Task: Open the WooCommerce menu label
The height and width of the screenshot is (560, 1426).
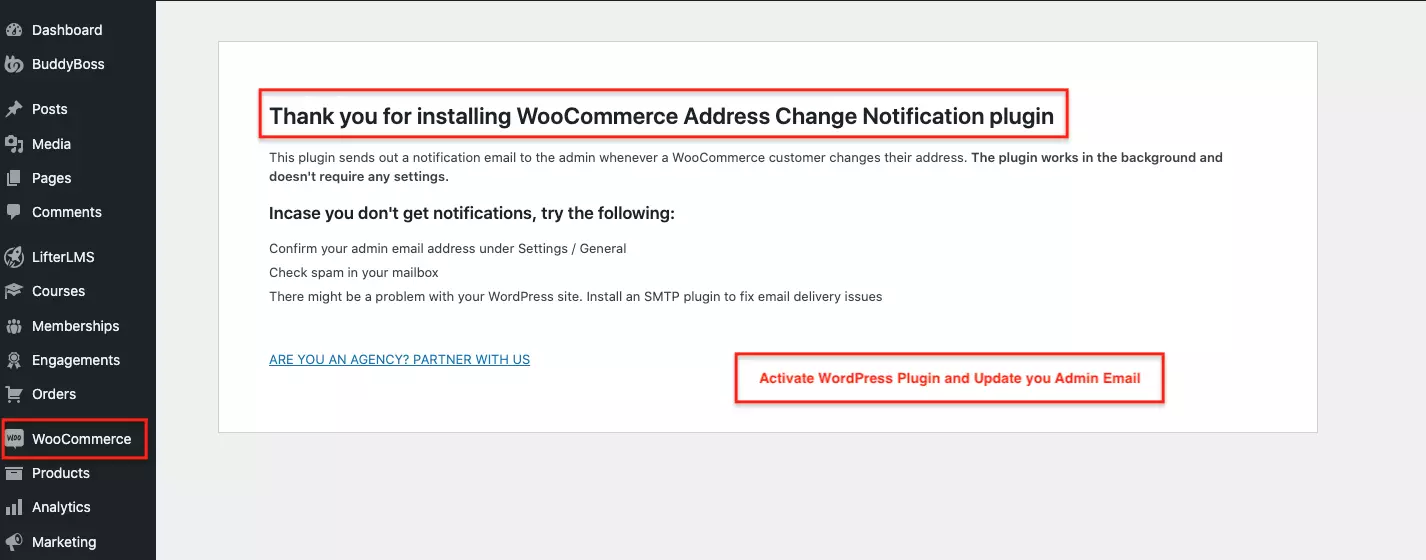Action: 81,439
